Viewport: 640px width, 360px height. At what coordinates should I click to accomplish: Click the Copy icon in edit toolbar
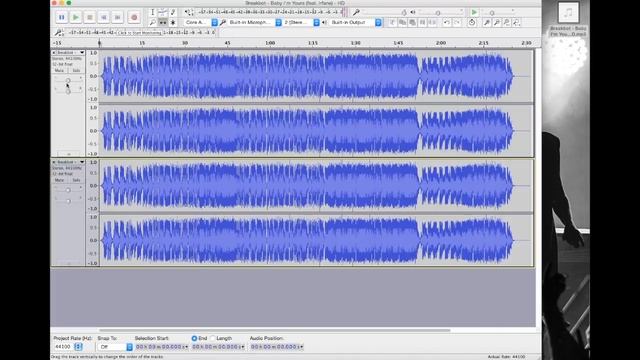click(402, 22)
